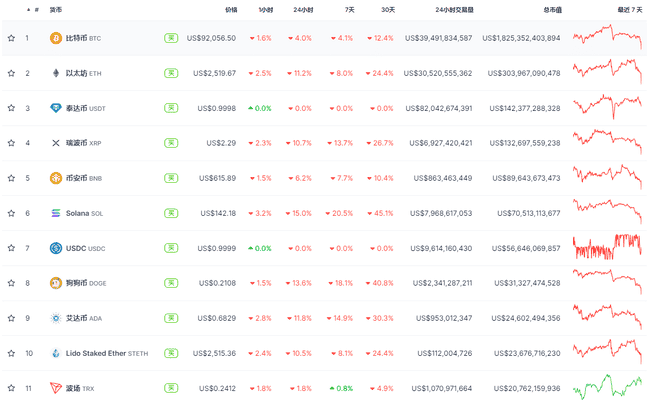The width and height of the screenshot is (650, 405).
Task: Click the XRP coin logo
Action: tap(56, 143)
